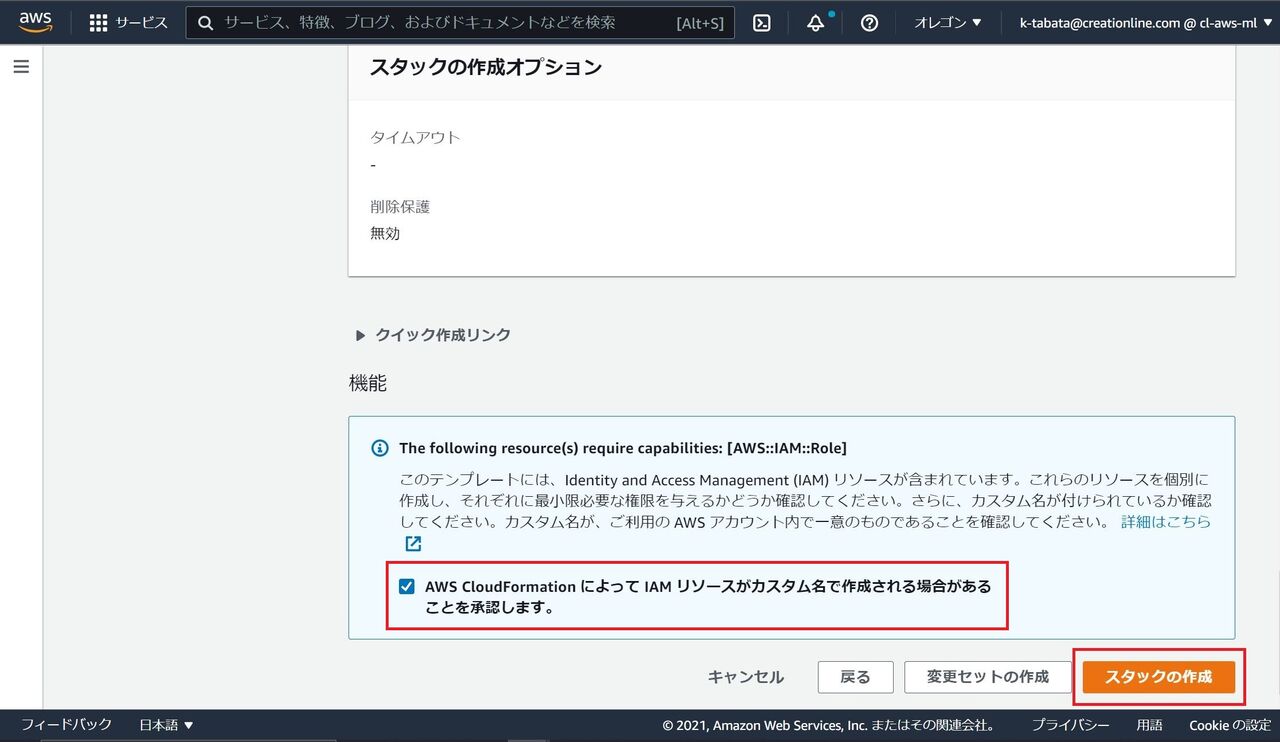1280x742 pixels.
Task: Open the 詳細はこちら link
Action: 1166,522
